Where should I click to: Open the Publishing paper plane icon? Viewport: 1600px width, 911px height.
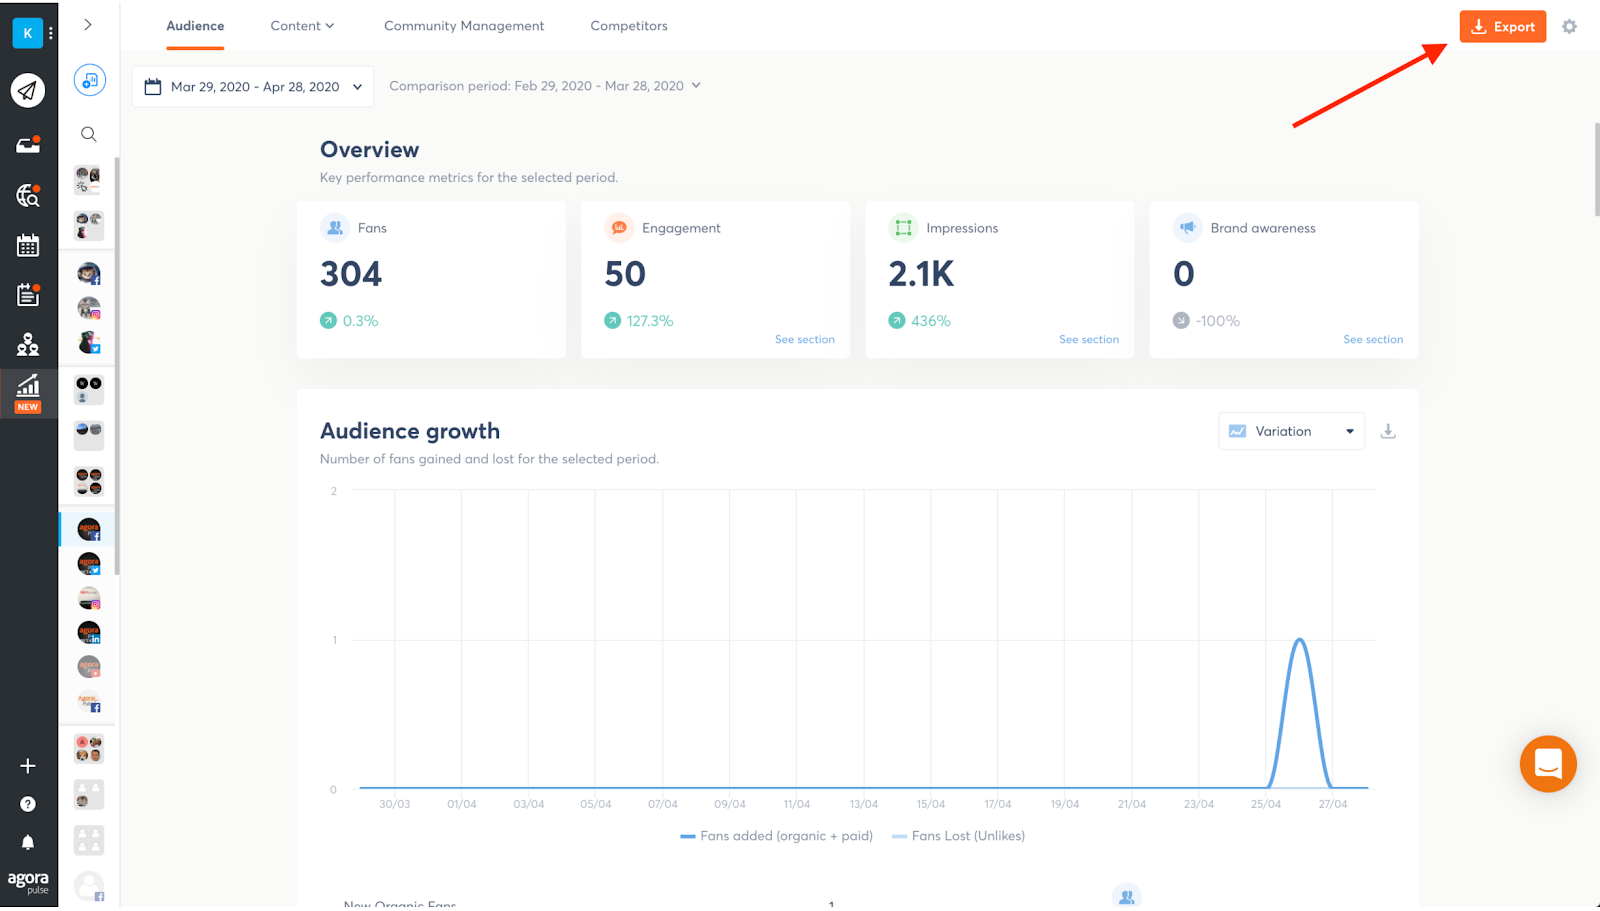28,90
